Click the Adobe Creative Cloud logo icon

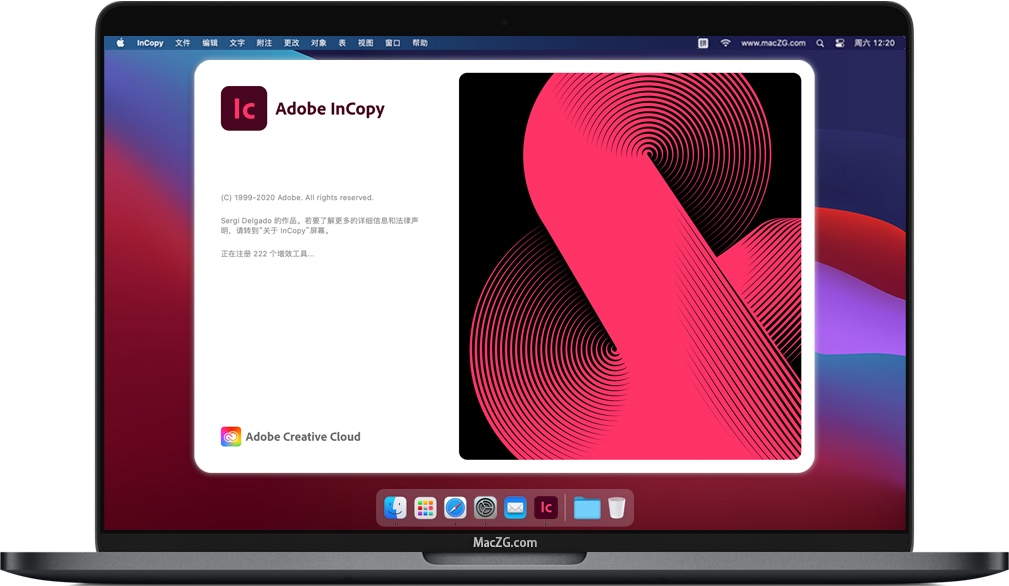click(231, 437)
